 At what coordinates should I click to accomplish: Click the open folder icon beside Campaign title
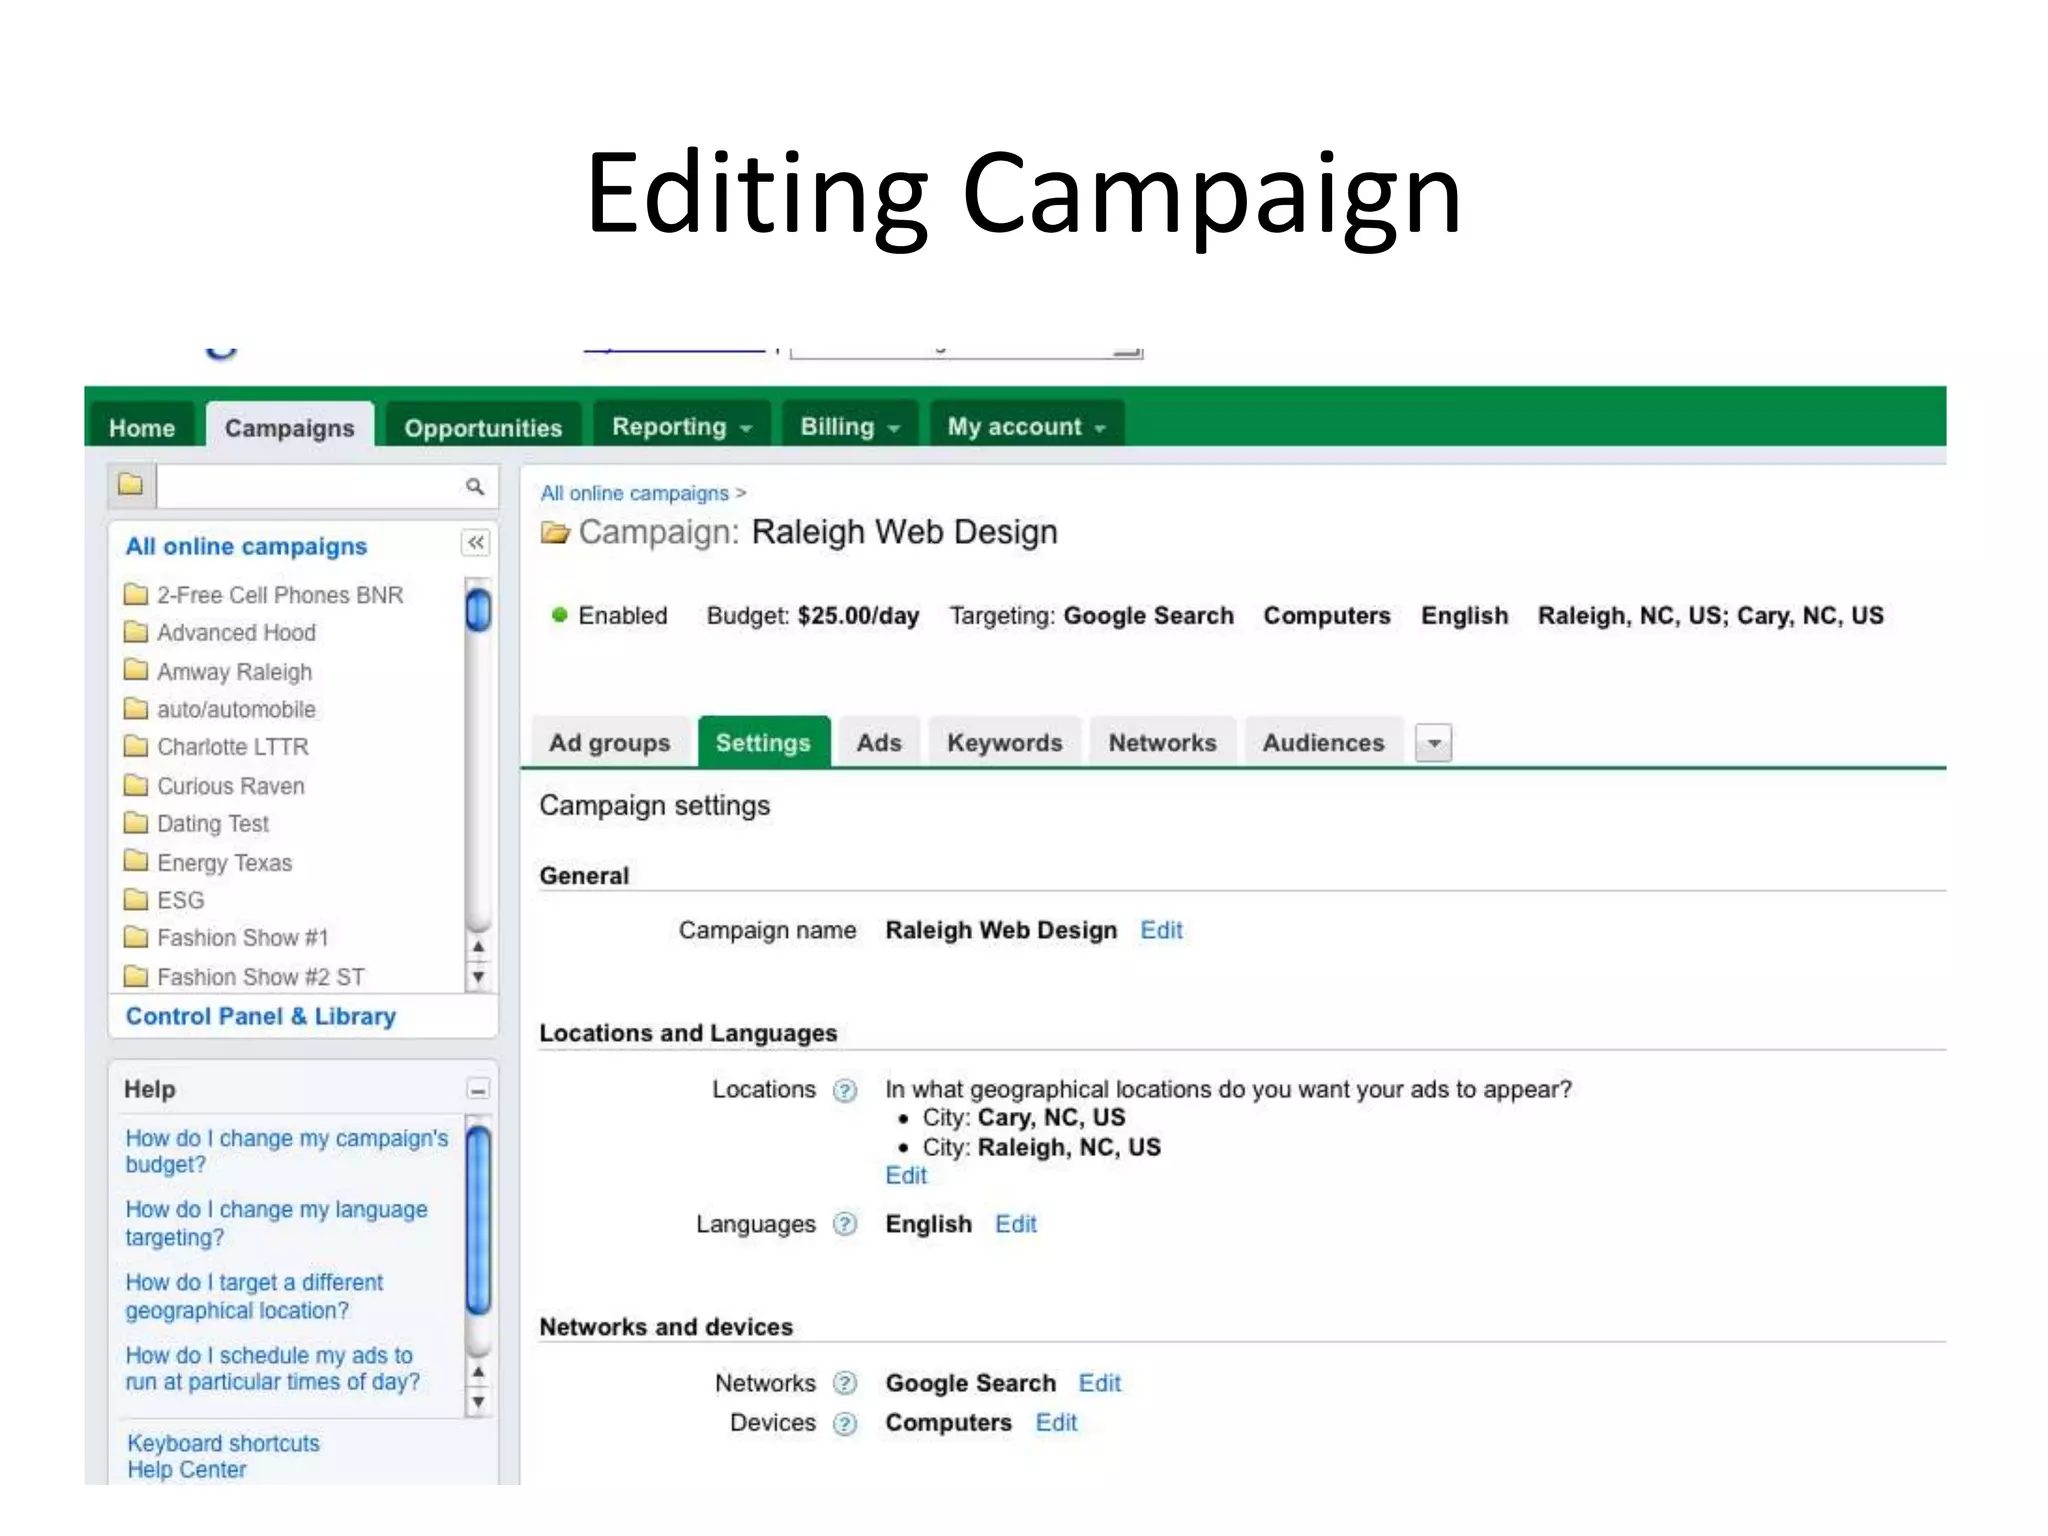(x=555, y=532)
